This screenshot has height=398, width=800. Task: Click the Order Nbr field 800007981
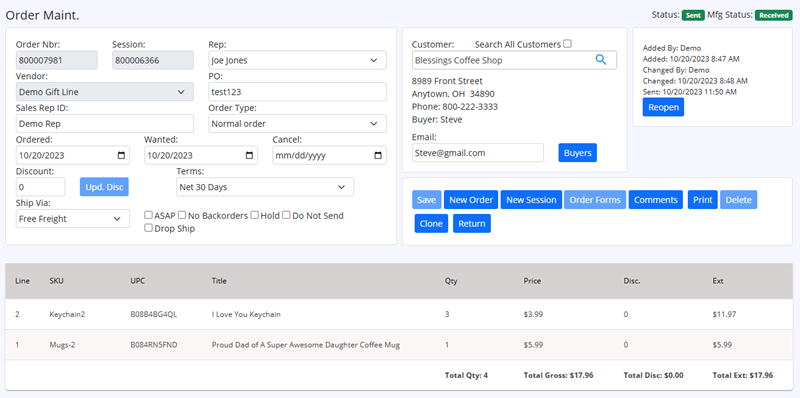(57, 60)
